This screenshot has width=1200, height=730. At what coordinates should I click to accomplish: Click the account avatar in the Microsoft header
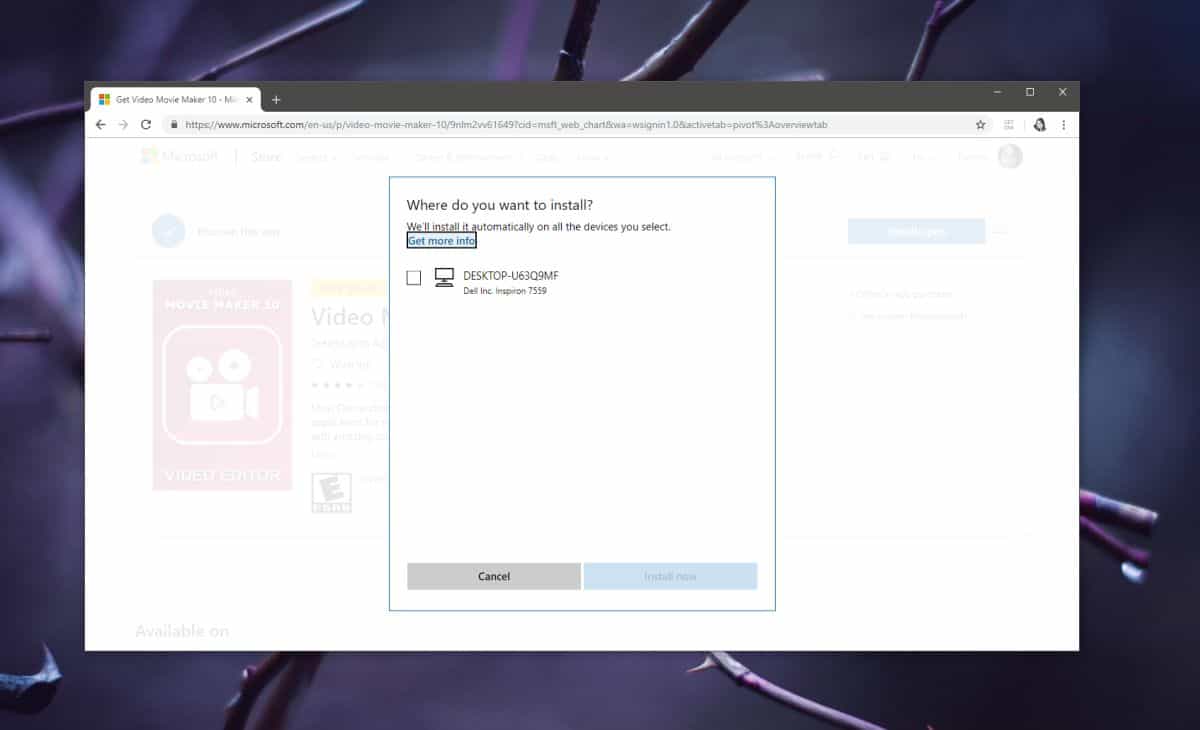(1010, 156)
